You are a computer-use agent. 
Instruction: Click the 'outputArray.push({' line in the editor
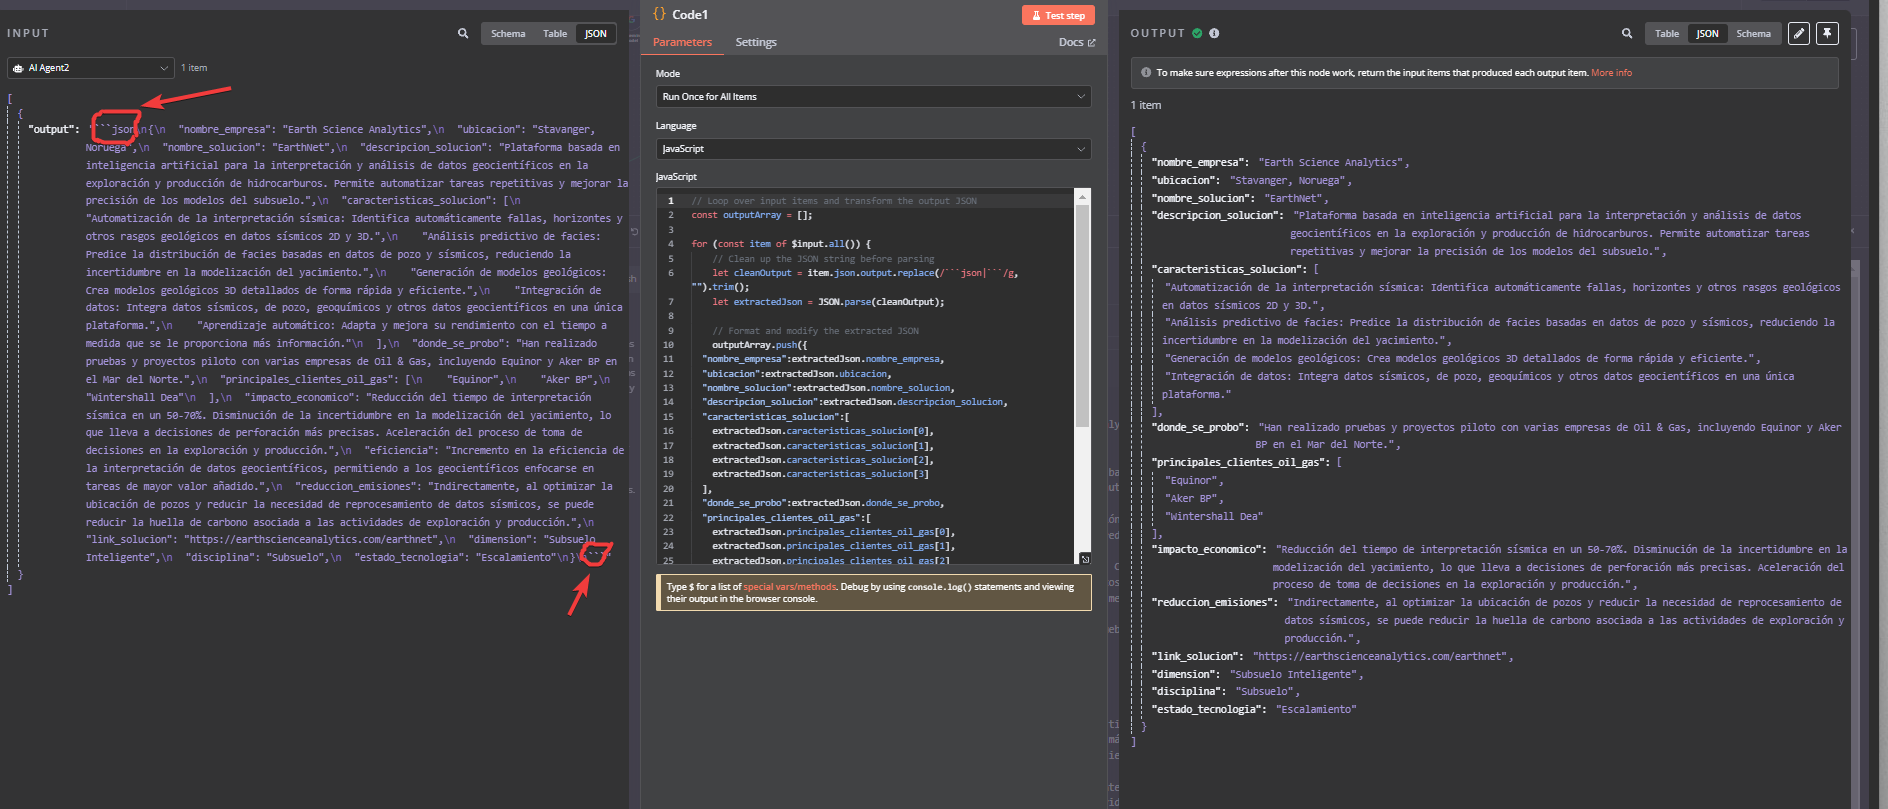click(759, 345)
